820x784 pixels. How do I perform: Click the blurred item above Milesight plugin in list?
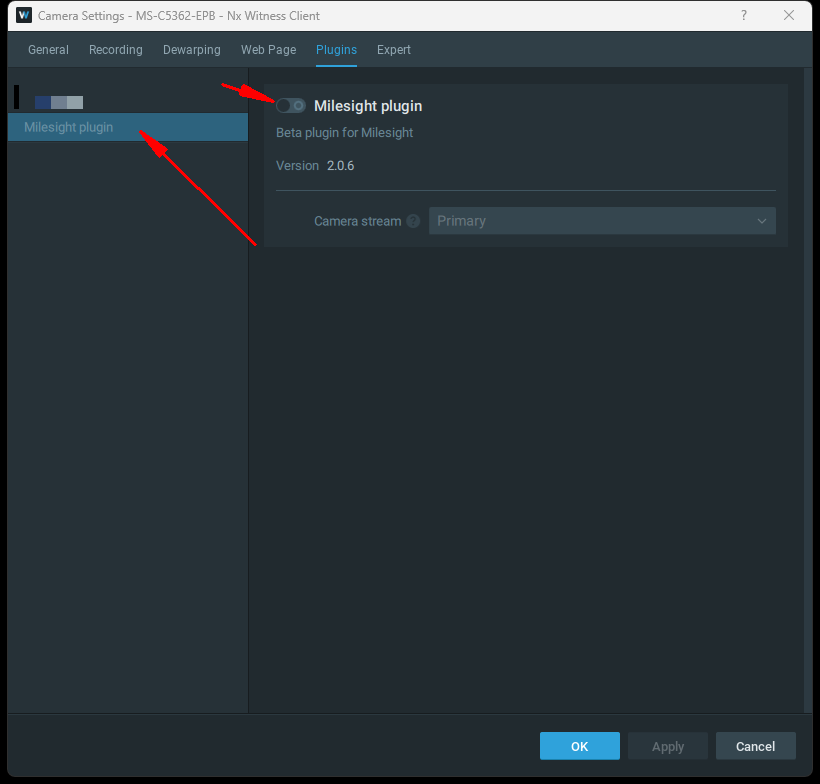click(59, 102)
